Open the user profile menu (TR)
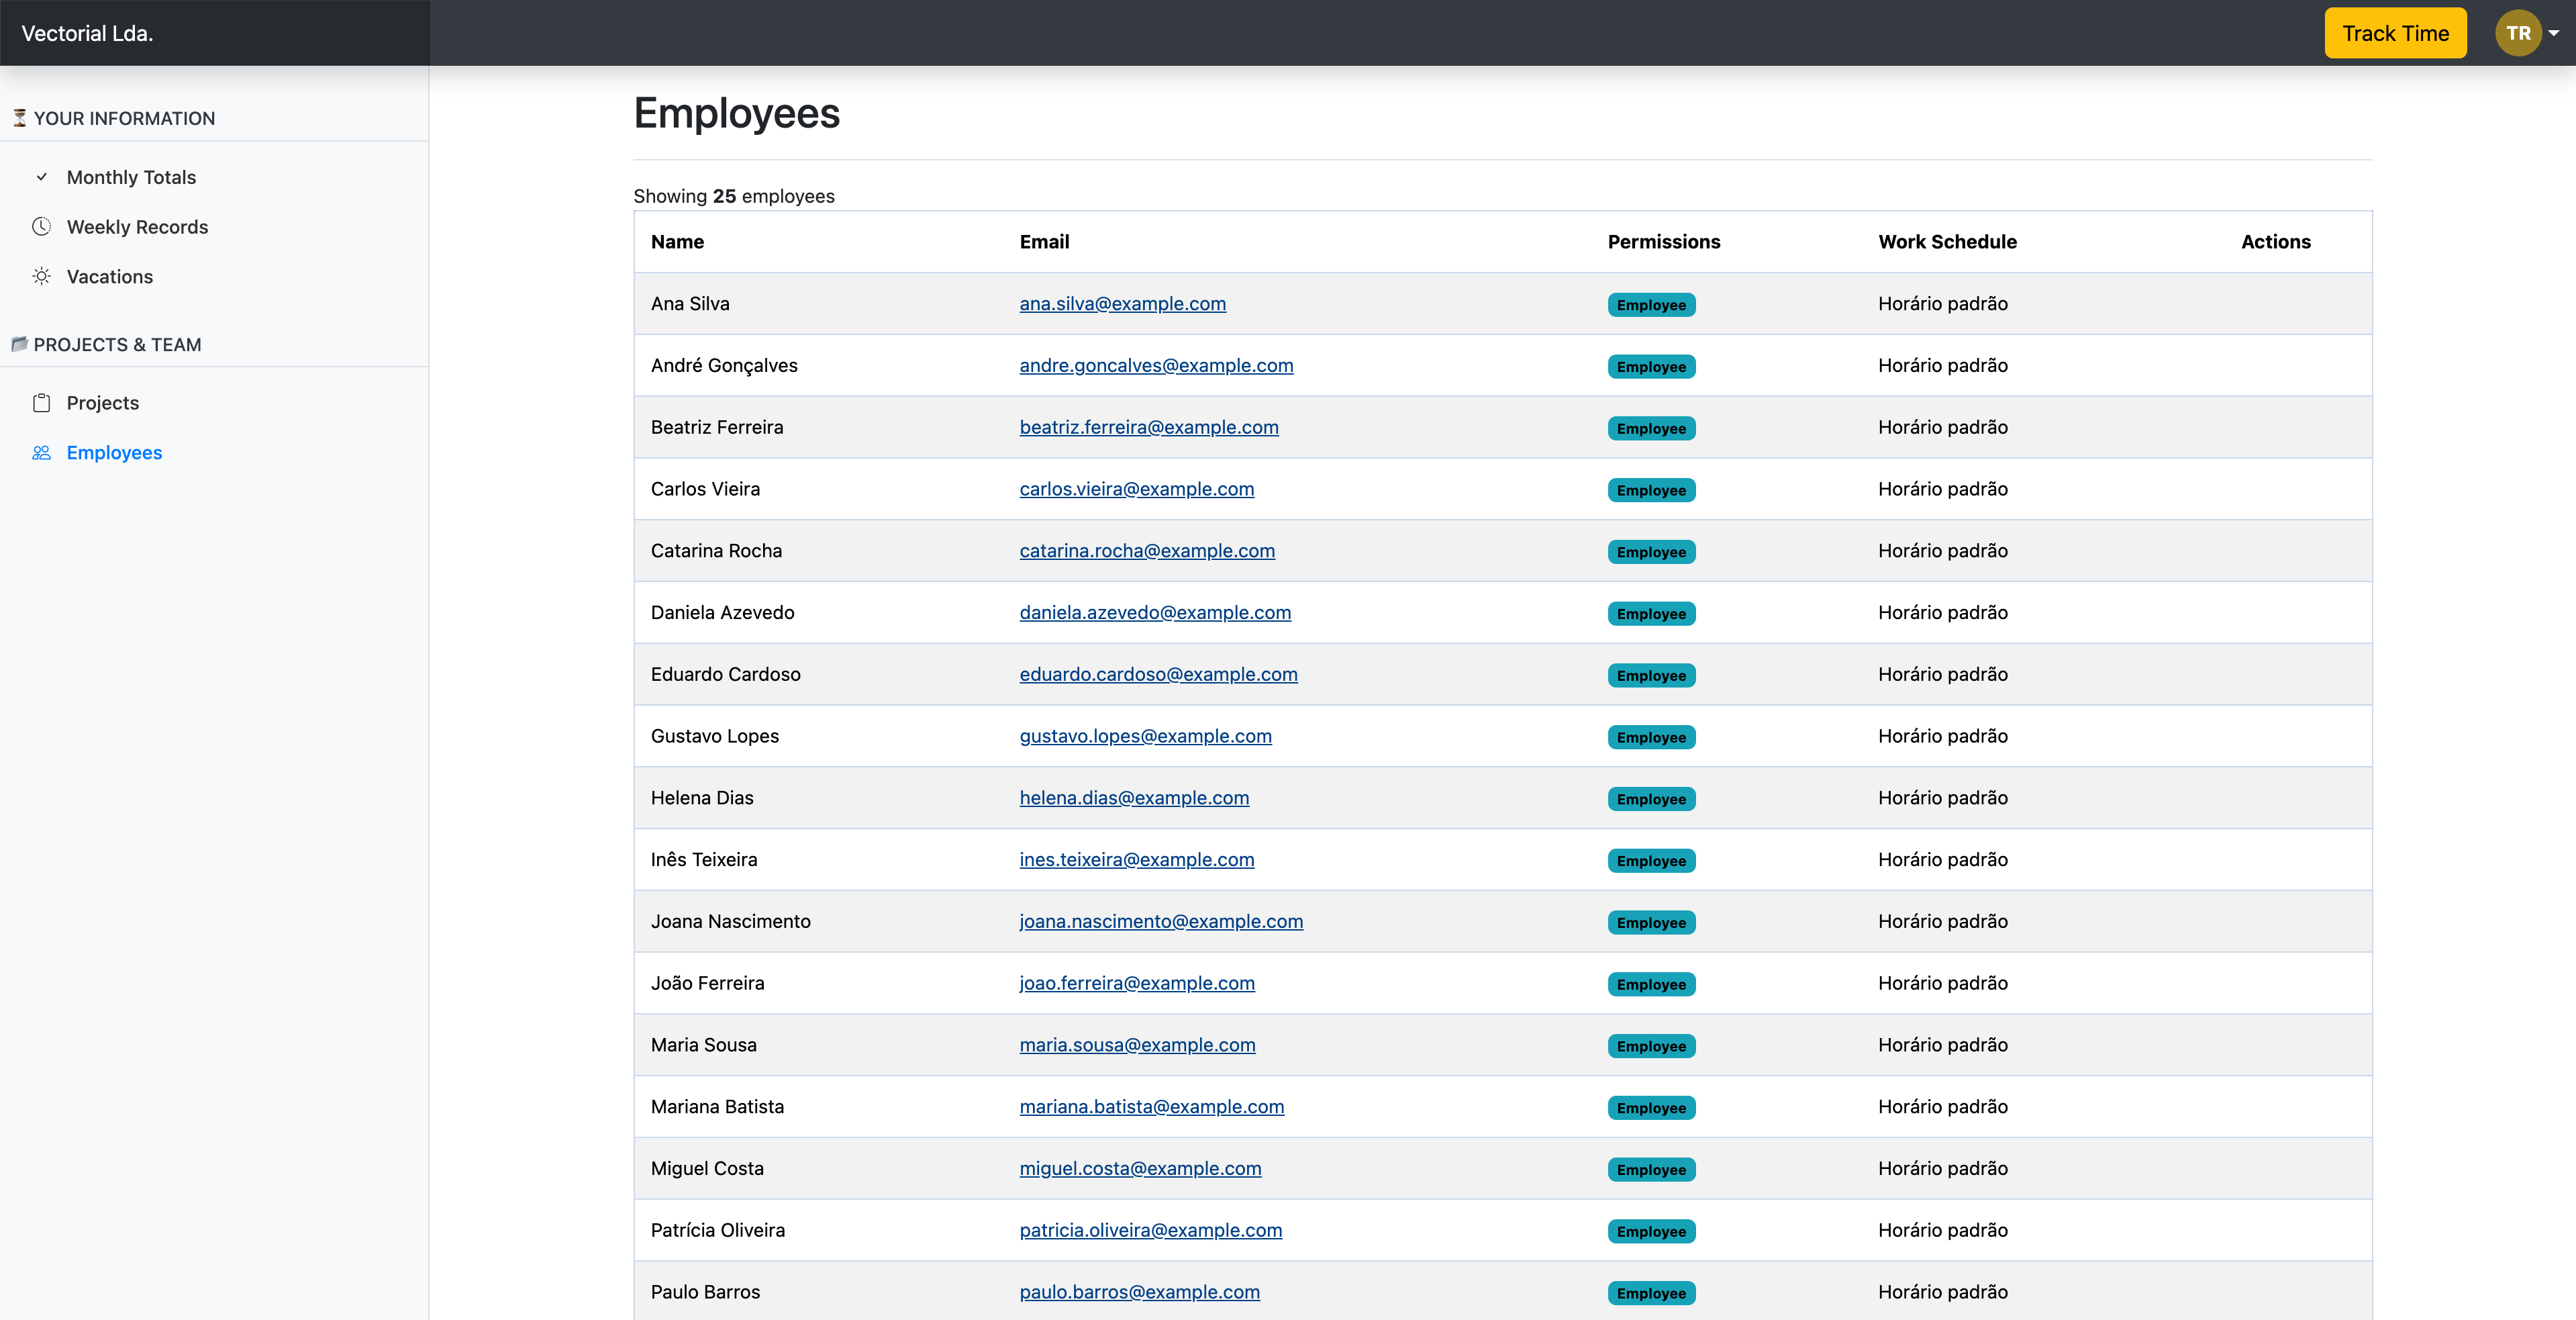 pos(2522,32)
